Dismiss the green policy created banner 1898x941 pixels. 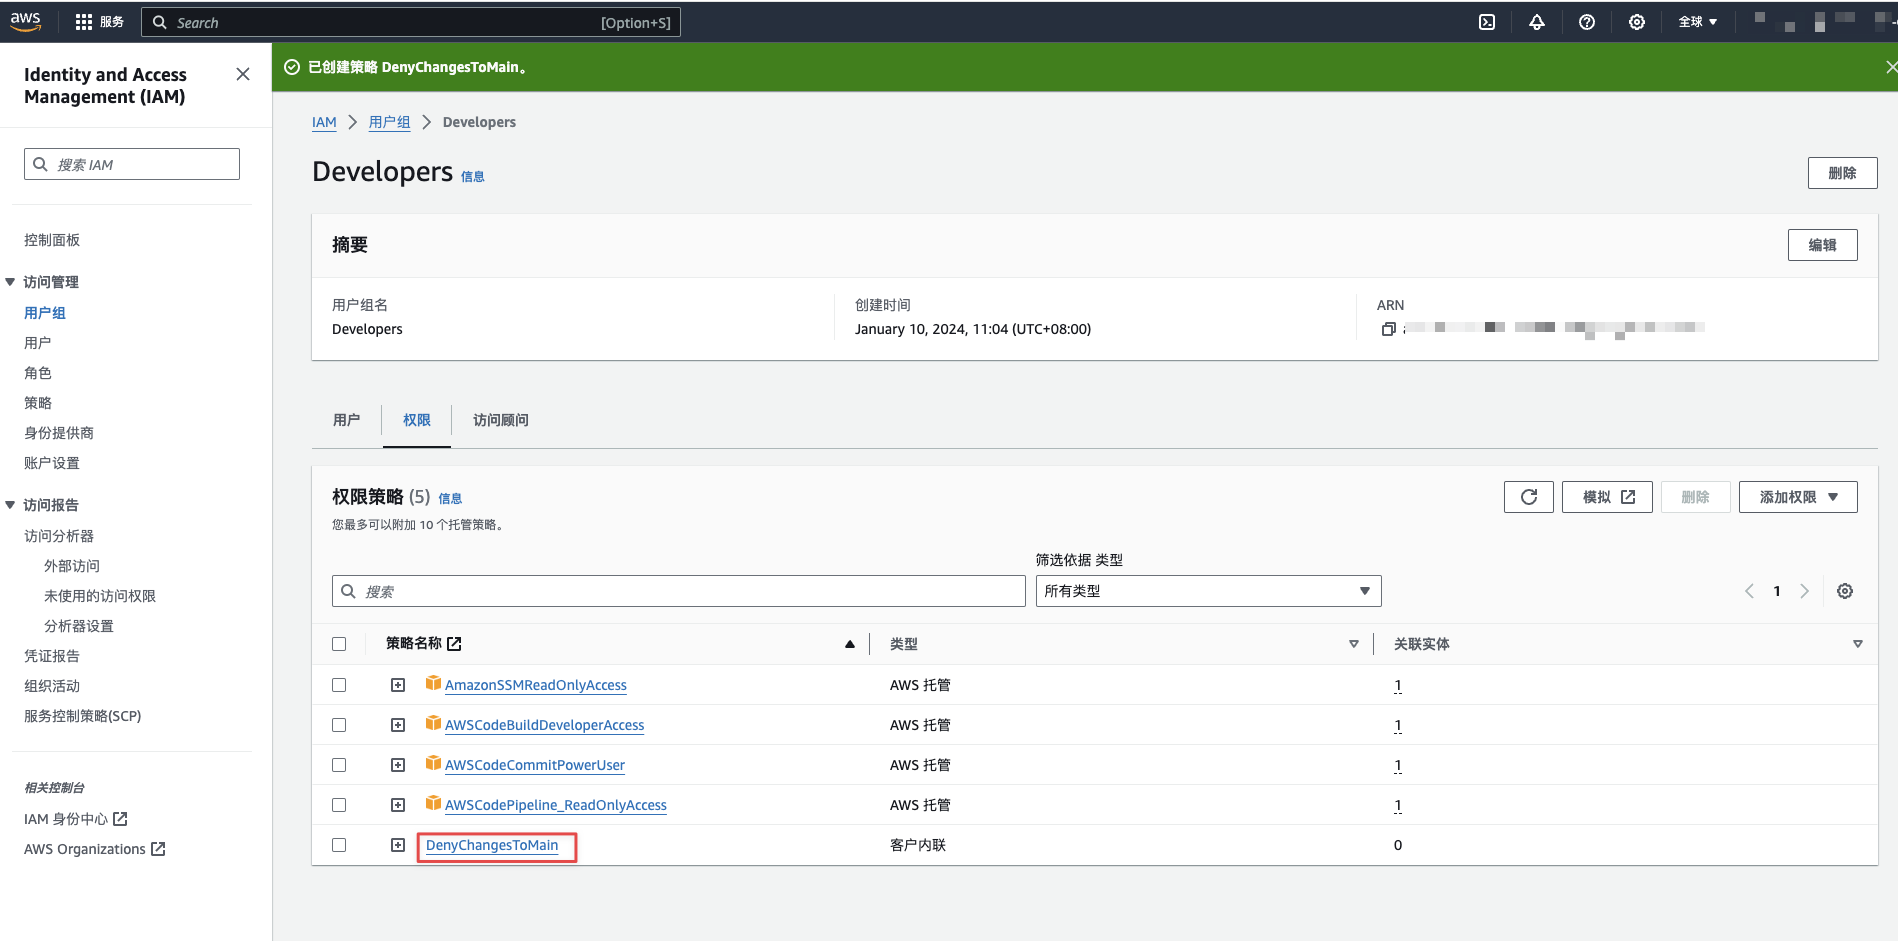1890,67
